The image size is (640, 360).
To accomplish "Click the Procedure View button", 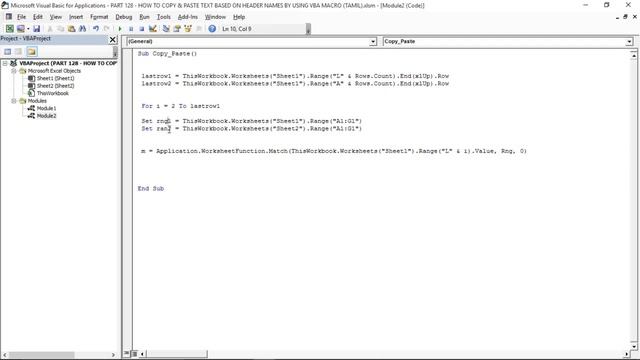I will point(127,353).
